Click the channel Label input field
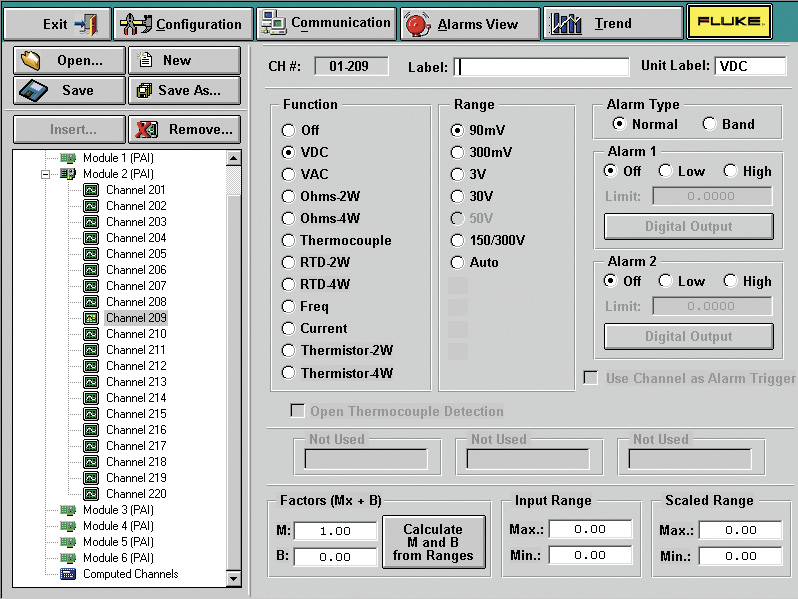Screen dimensions: 798x599 542,67
